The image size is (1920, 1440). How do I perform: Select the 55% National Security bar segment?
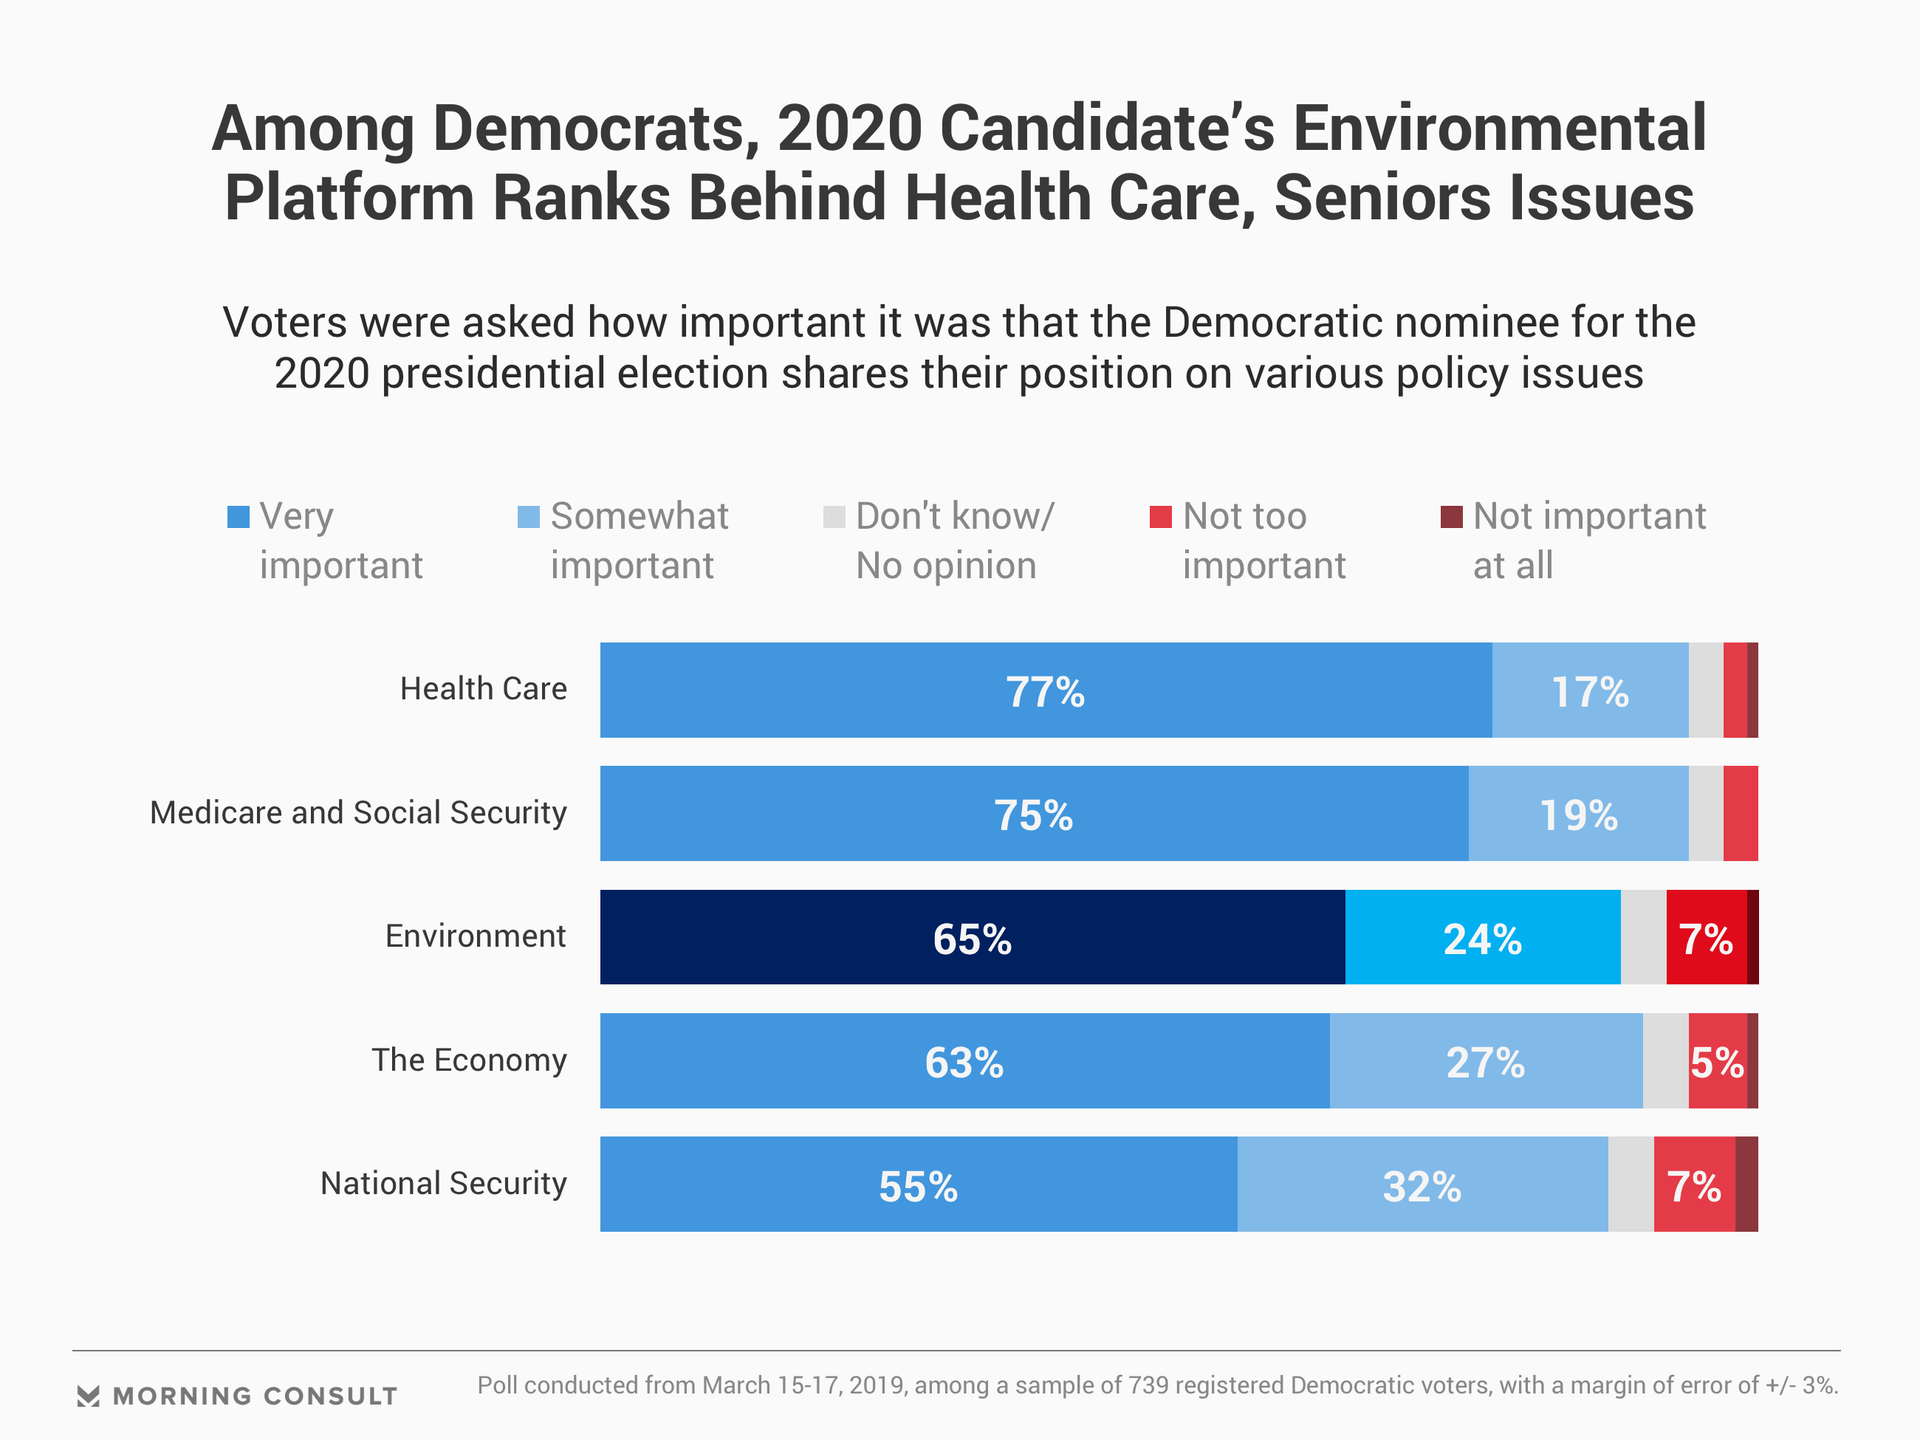pos(918,1185)
